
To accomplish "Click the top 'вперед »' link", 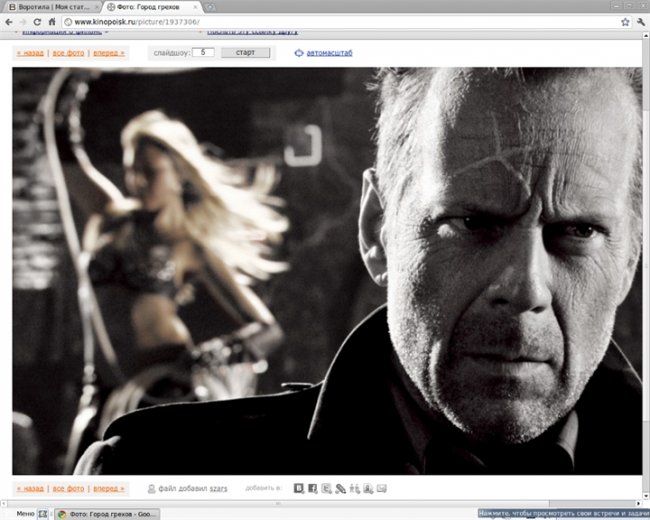I will click(x=108, y=53).
